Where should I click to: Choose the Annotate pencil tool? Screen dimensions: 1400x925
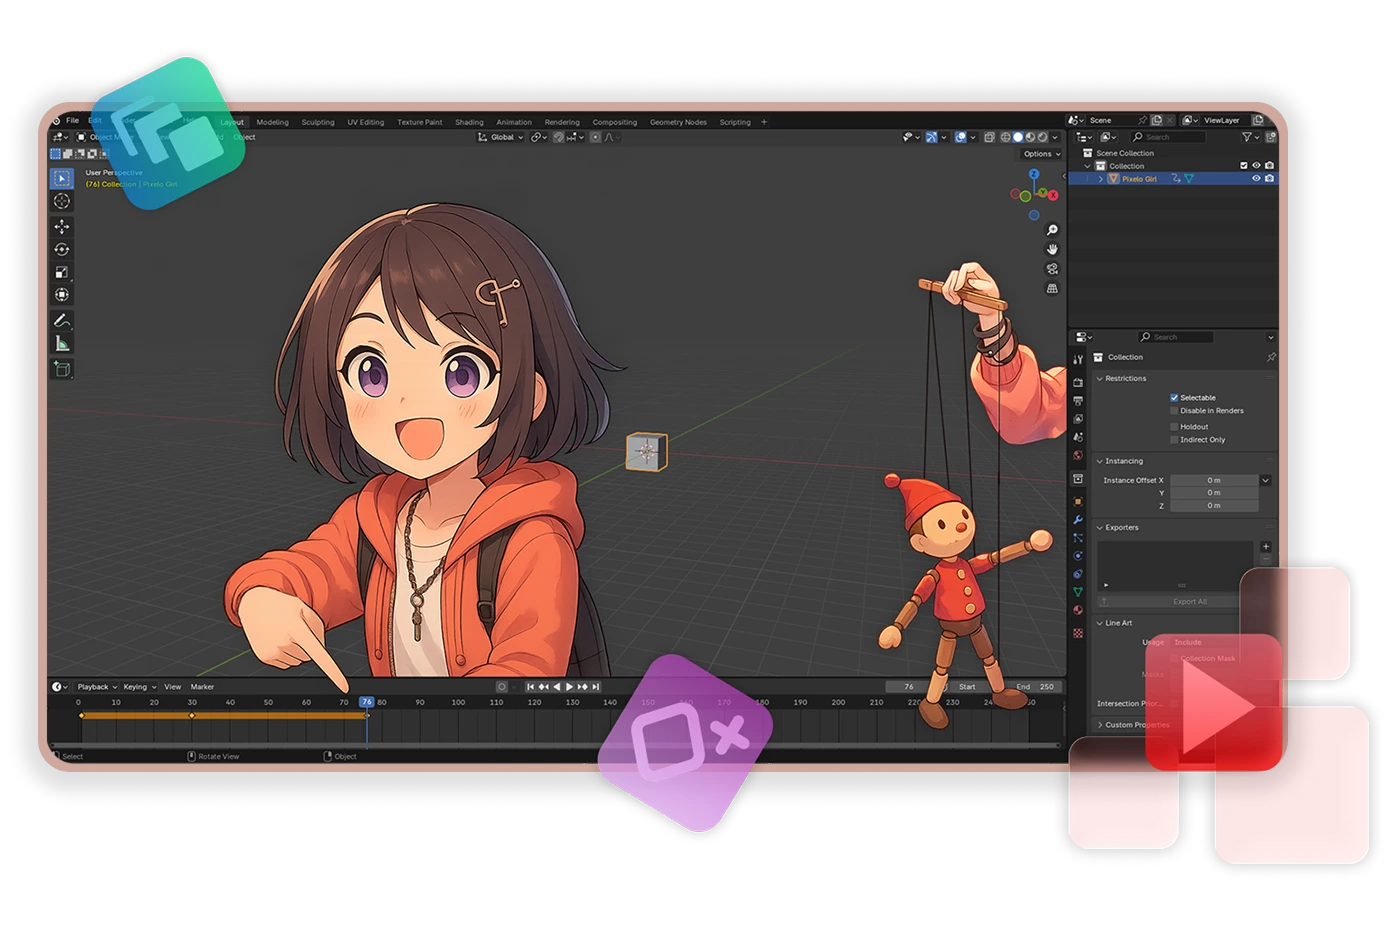pyautogui.click(x=62, y=321)
